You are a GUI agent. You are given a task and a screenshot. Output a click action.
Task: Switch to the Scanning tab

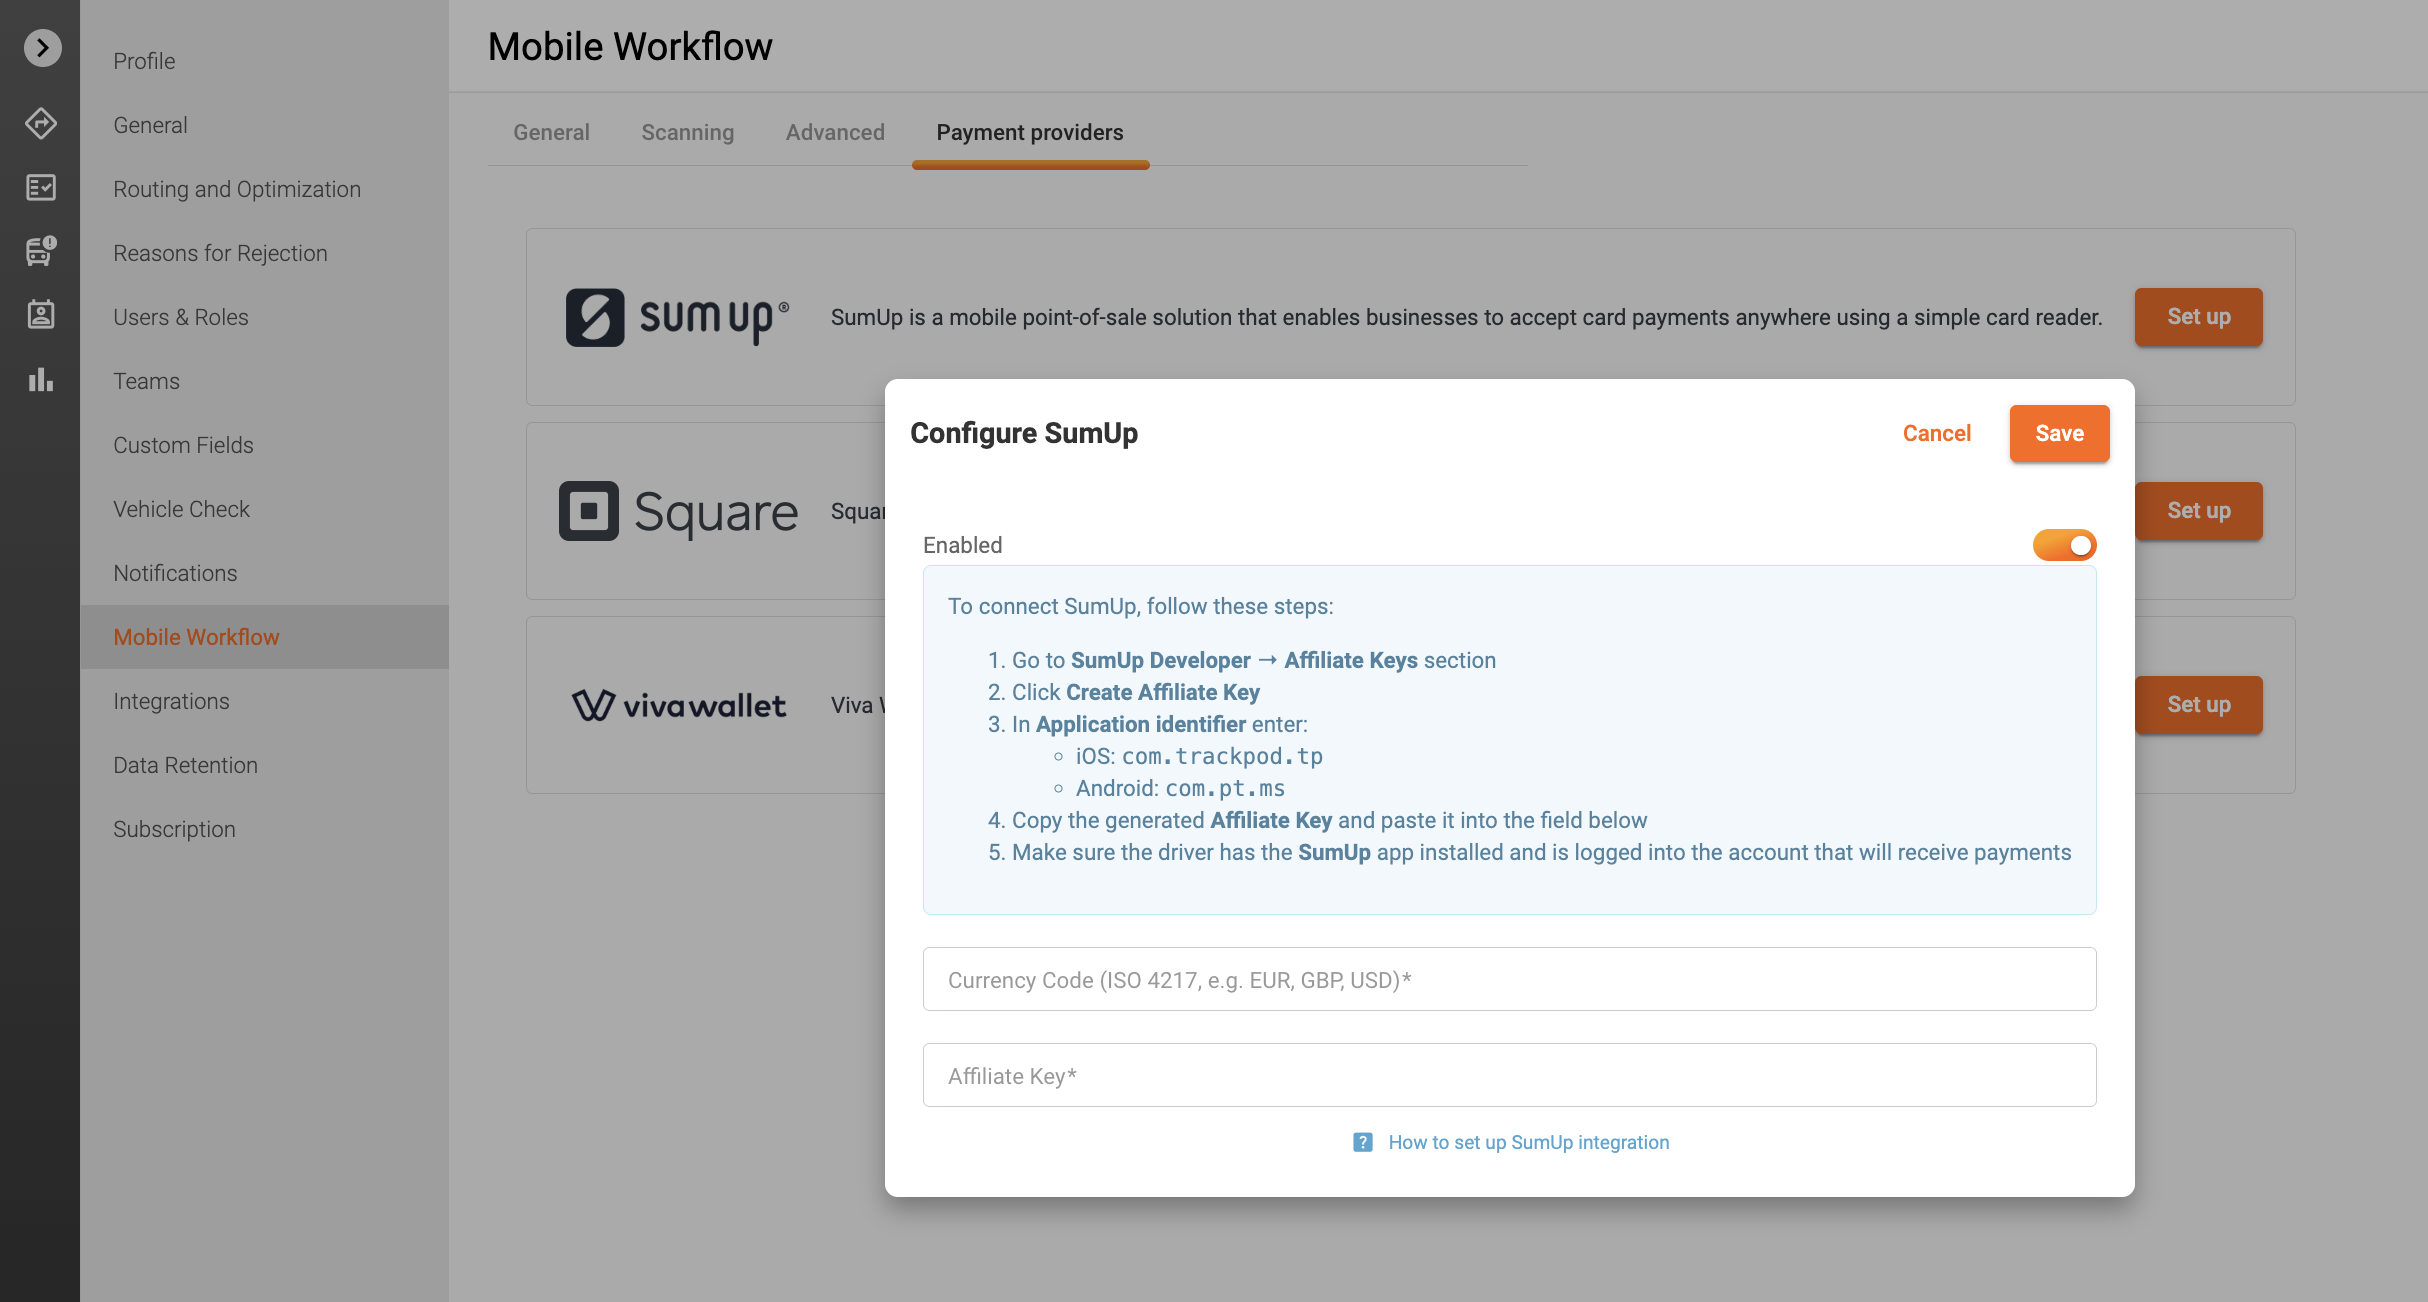coord(687,132)
